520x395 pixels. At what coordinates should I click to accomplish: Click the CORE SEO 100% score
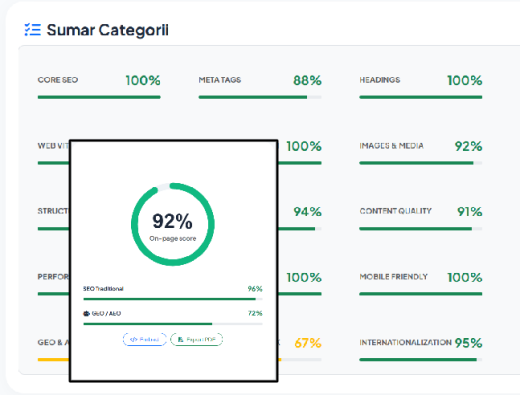pyautogui.click(x=143, y=80)
